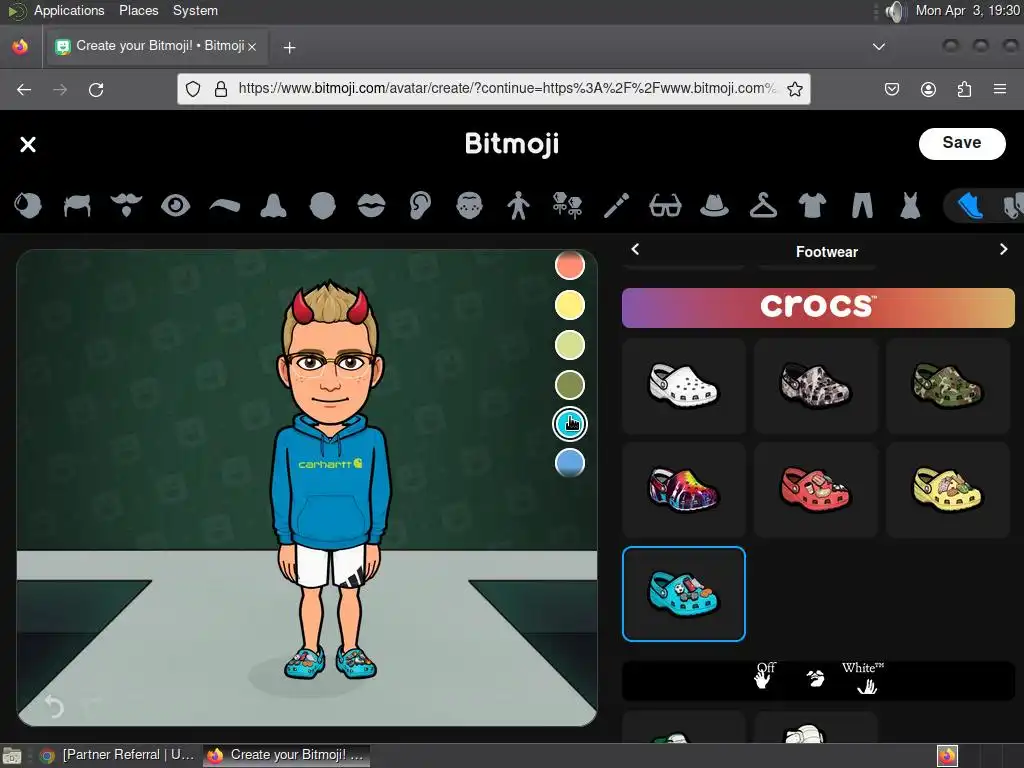Open the System menu
The width and height of the screenshot is (1024, 768).
point(195,10)
